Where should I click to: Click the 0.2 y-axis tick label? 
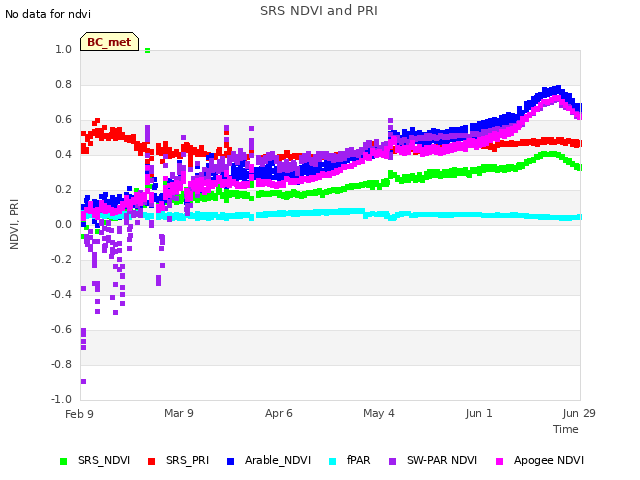pyautogui.click(x=63, y=189)
